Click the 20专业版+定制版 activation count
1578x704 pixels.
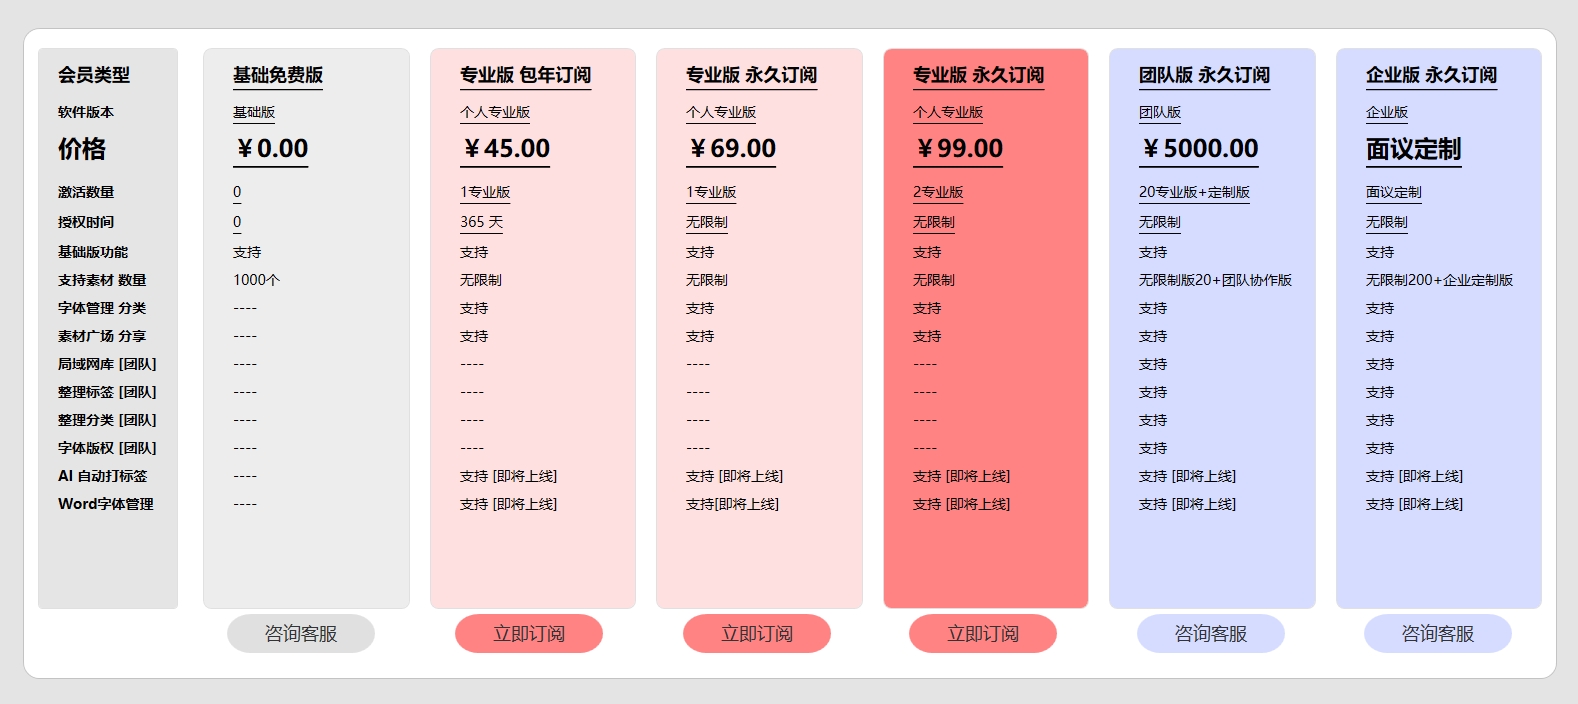tap(1194, 192)
